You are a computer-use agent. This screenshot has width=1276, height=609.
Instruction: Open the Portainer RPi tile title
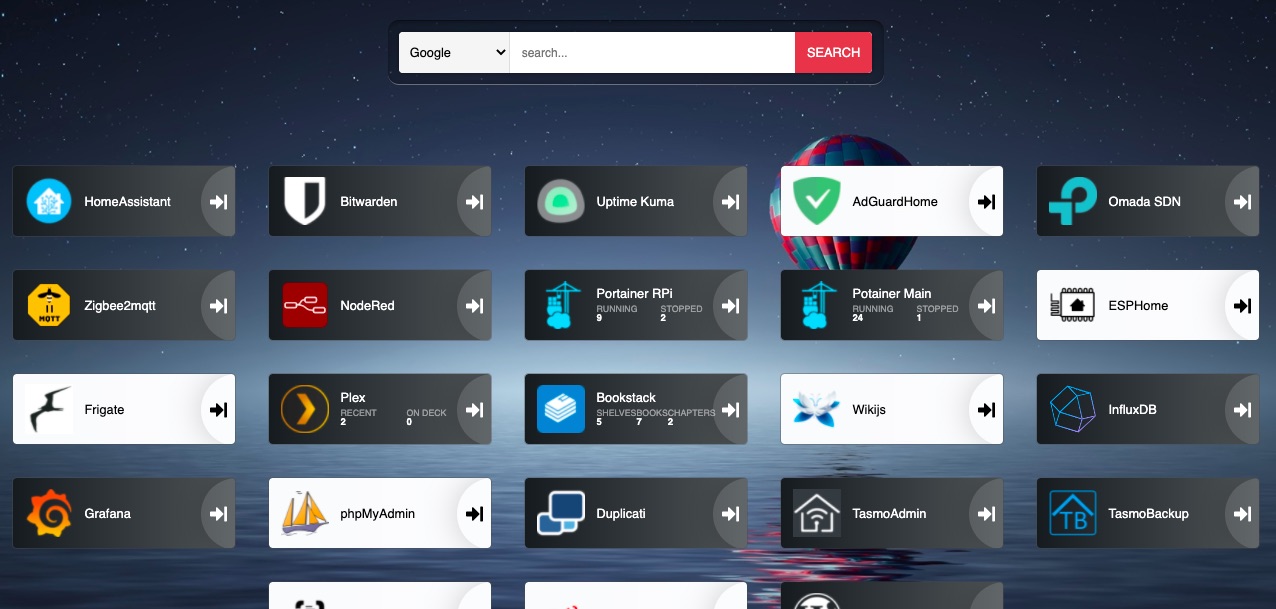coord(634,293)
